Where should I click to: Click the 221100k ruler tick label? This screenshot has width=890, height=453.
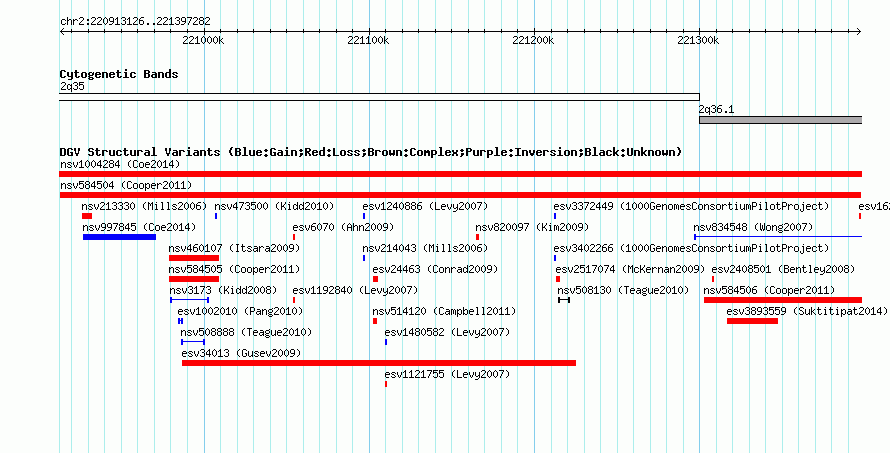click(x=369, y=40)
